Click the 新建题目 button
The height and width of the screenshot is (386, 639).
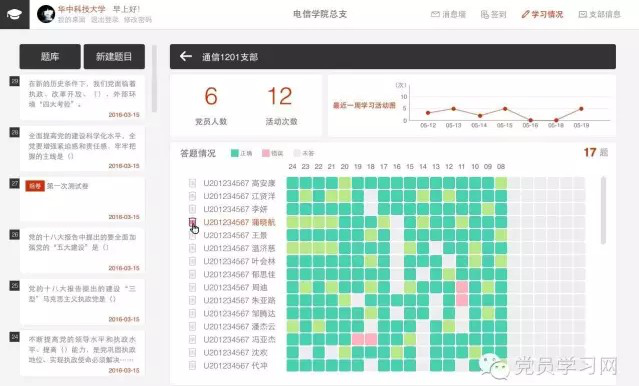114,57
